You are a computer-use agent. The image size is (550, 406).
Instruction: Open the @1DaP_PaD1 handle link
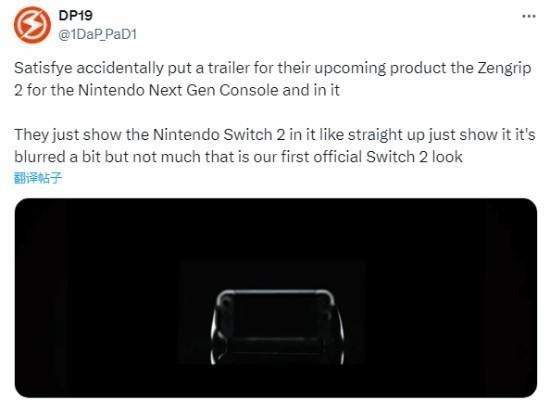[x=97, y=34]
